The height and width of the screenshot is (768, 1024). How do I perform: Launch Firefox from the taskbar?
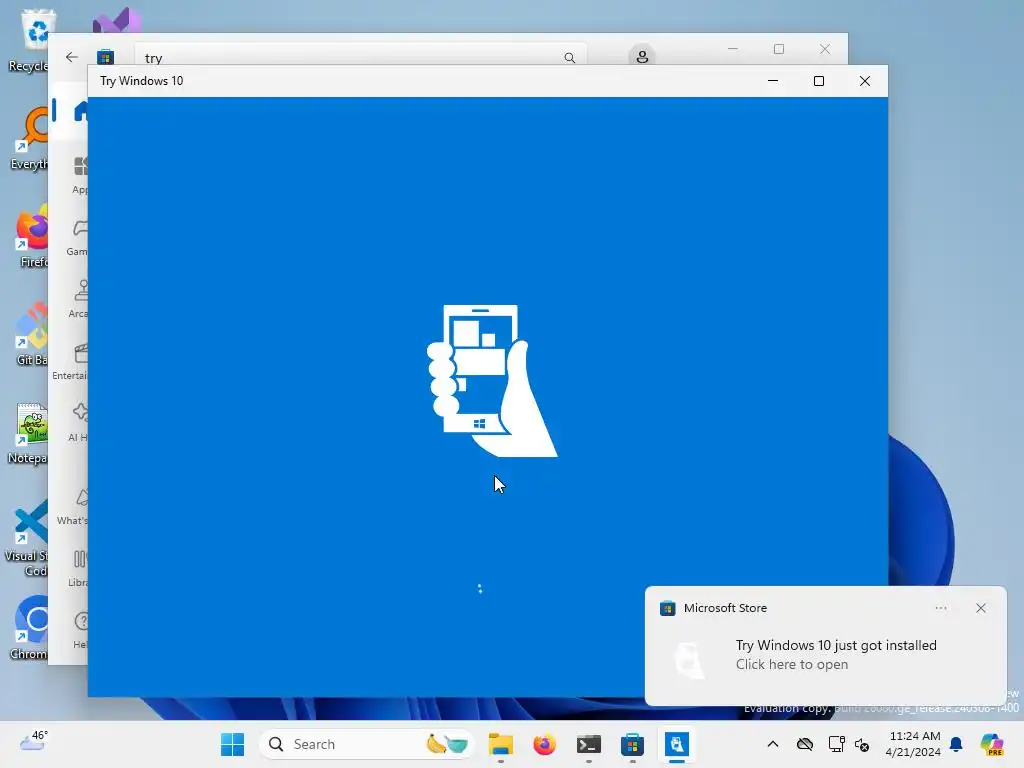point(545,744)
